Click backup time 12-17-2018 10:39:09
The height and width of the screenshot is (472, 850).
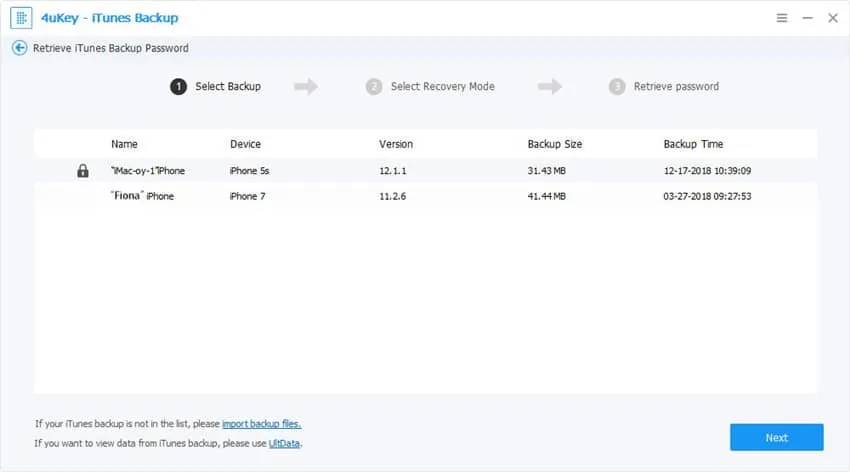coord(707,171)
